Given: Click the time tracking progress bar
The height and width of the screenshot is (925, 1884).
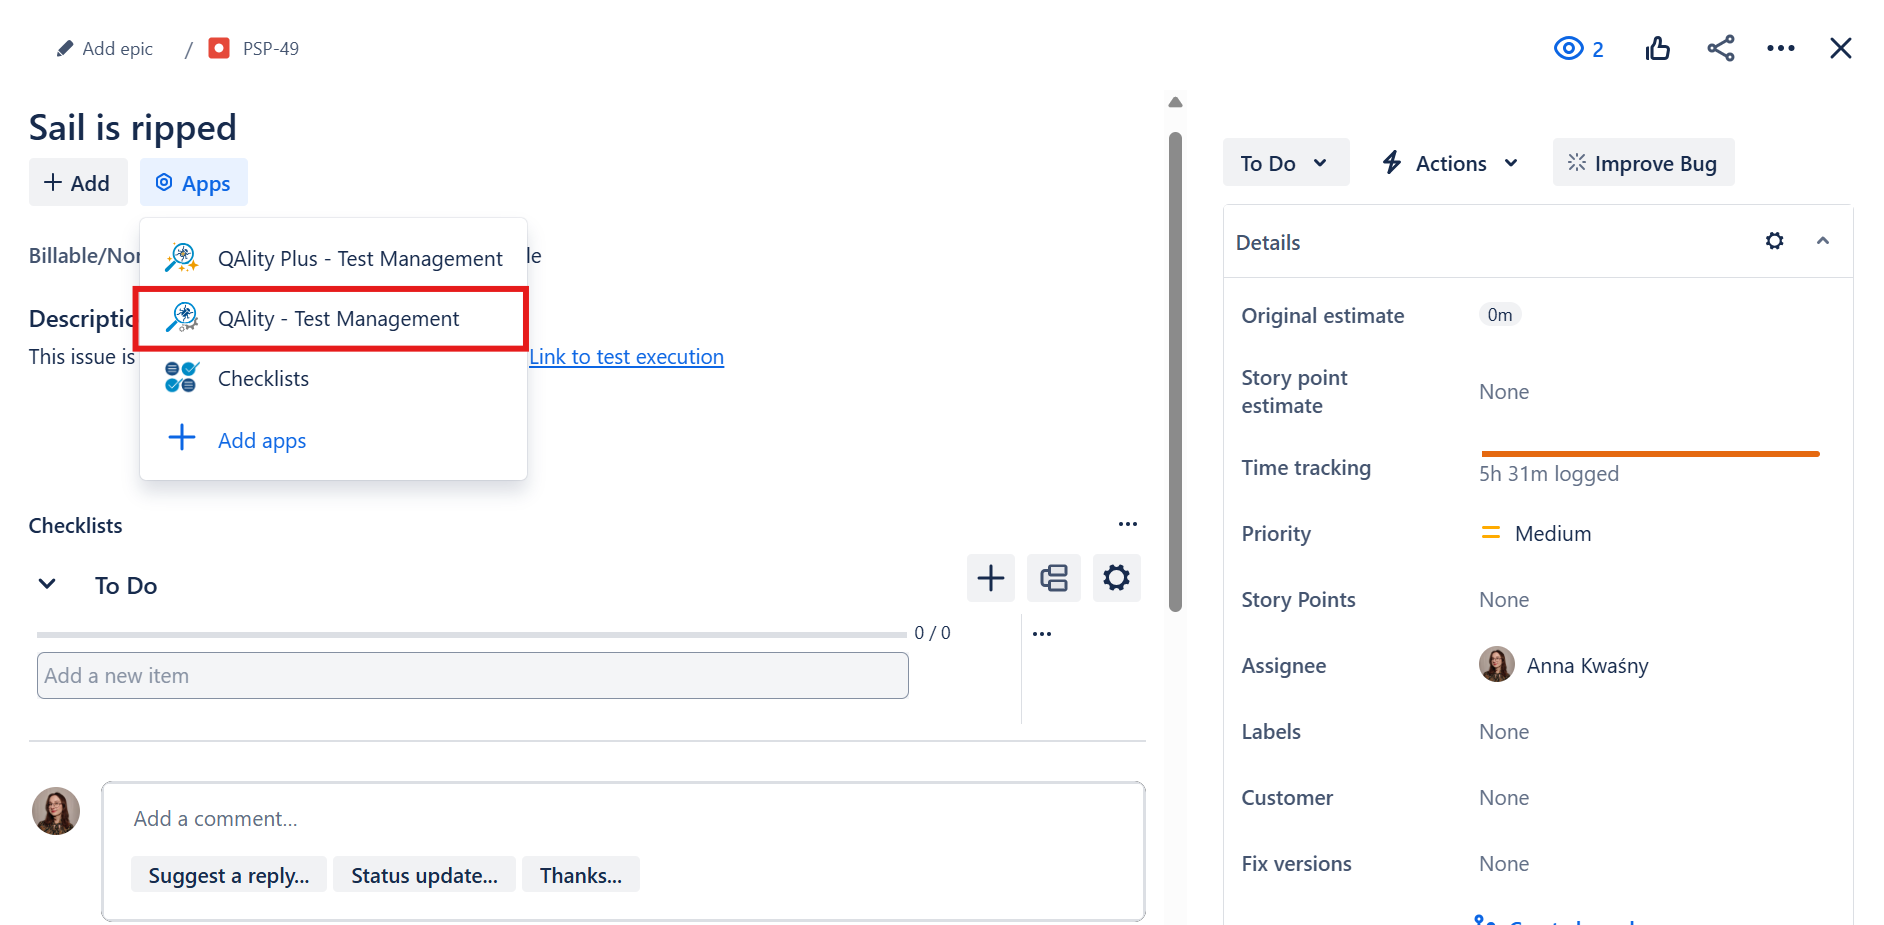Looking at the screenshot, I should pyautogui.click(x=1650, y=454).
